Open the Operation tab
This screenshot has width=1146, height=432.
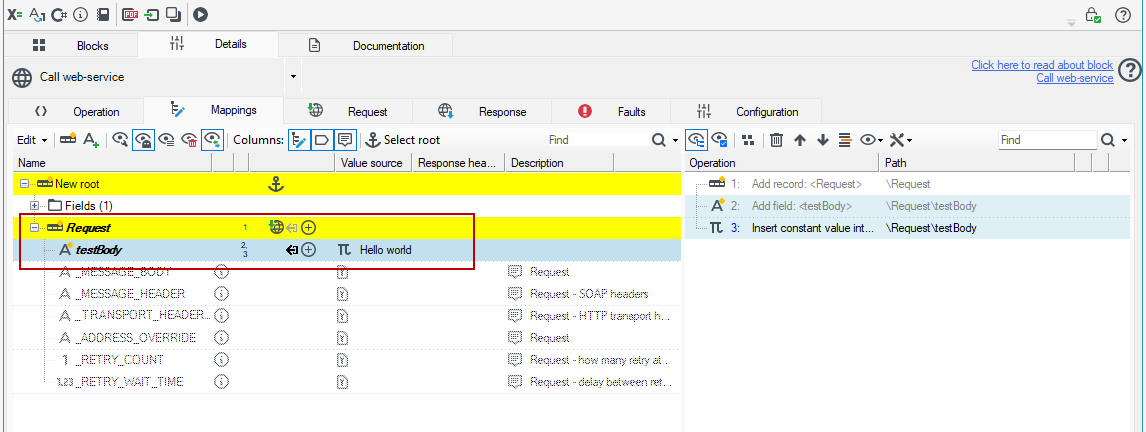tap(77, 112)
